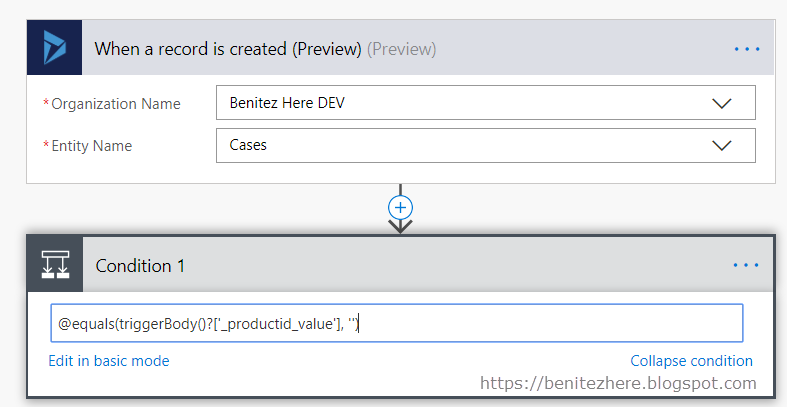The image size is (787, 407).
Task: Click the benitezhere.blogspot.com watermark URL
Action: tap(618, 383)
